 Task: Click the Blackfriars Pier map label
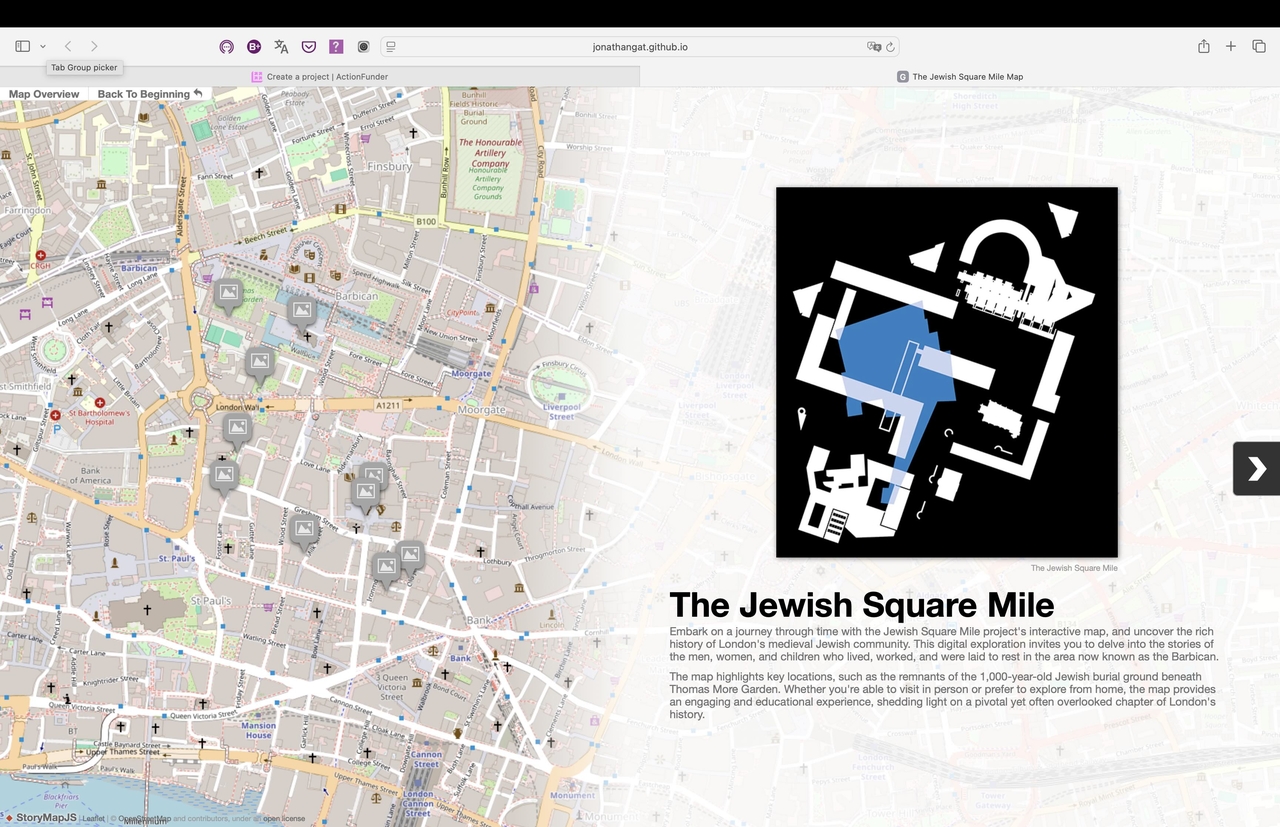[x=61, y=801]
